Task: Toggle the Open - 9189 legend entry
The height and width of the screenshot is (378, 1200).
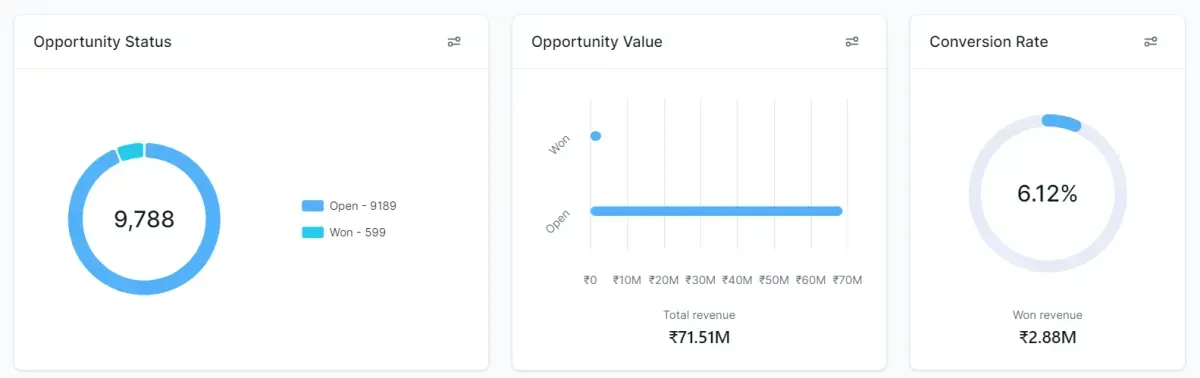Action: click(349, 206)
